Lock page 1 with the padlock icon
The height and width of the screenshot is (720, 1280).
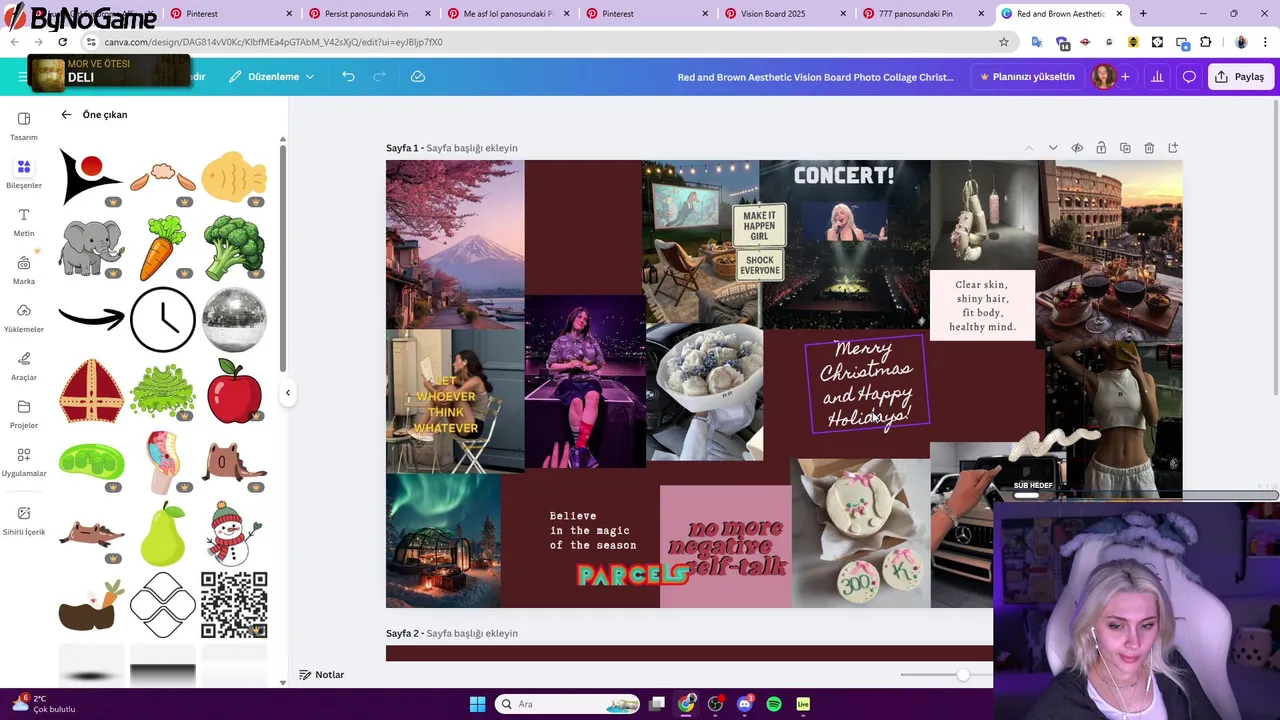click(x=1101, y=148)
